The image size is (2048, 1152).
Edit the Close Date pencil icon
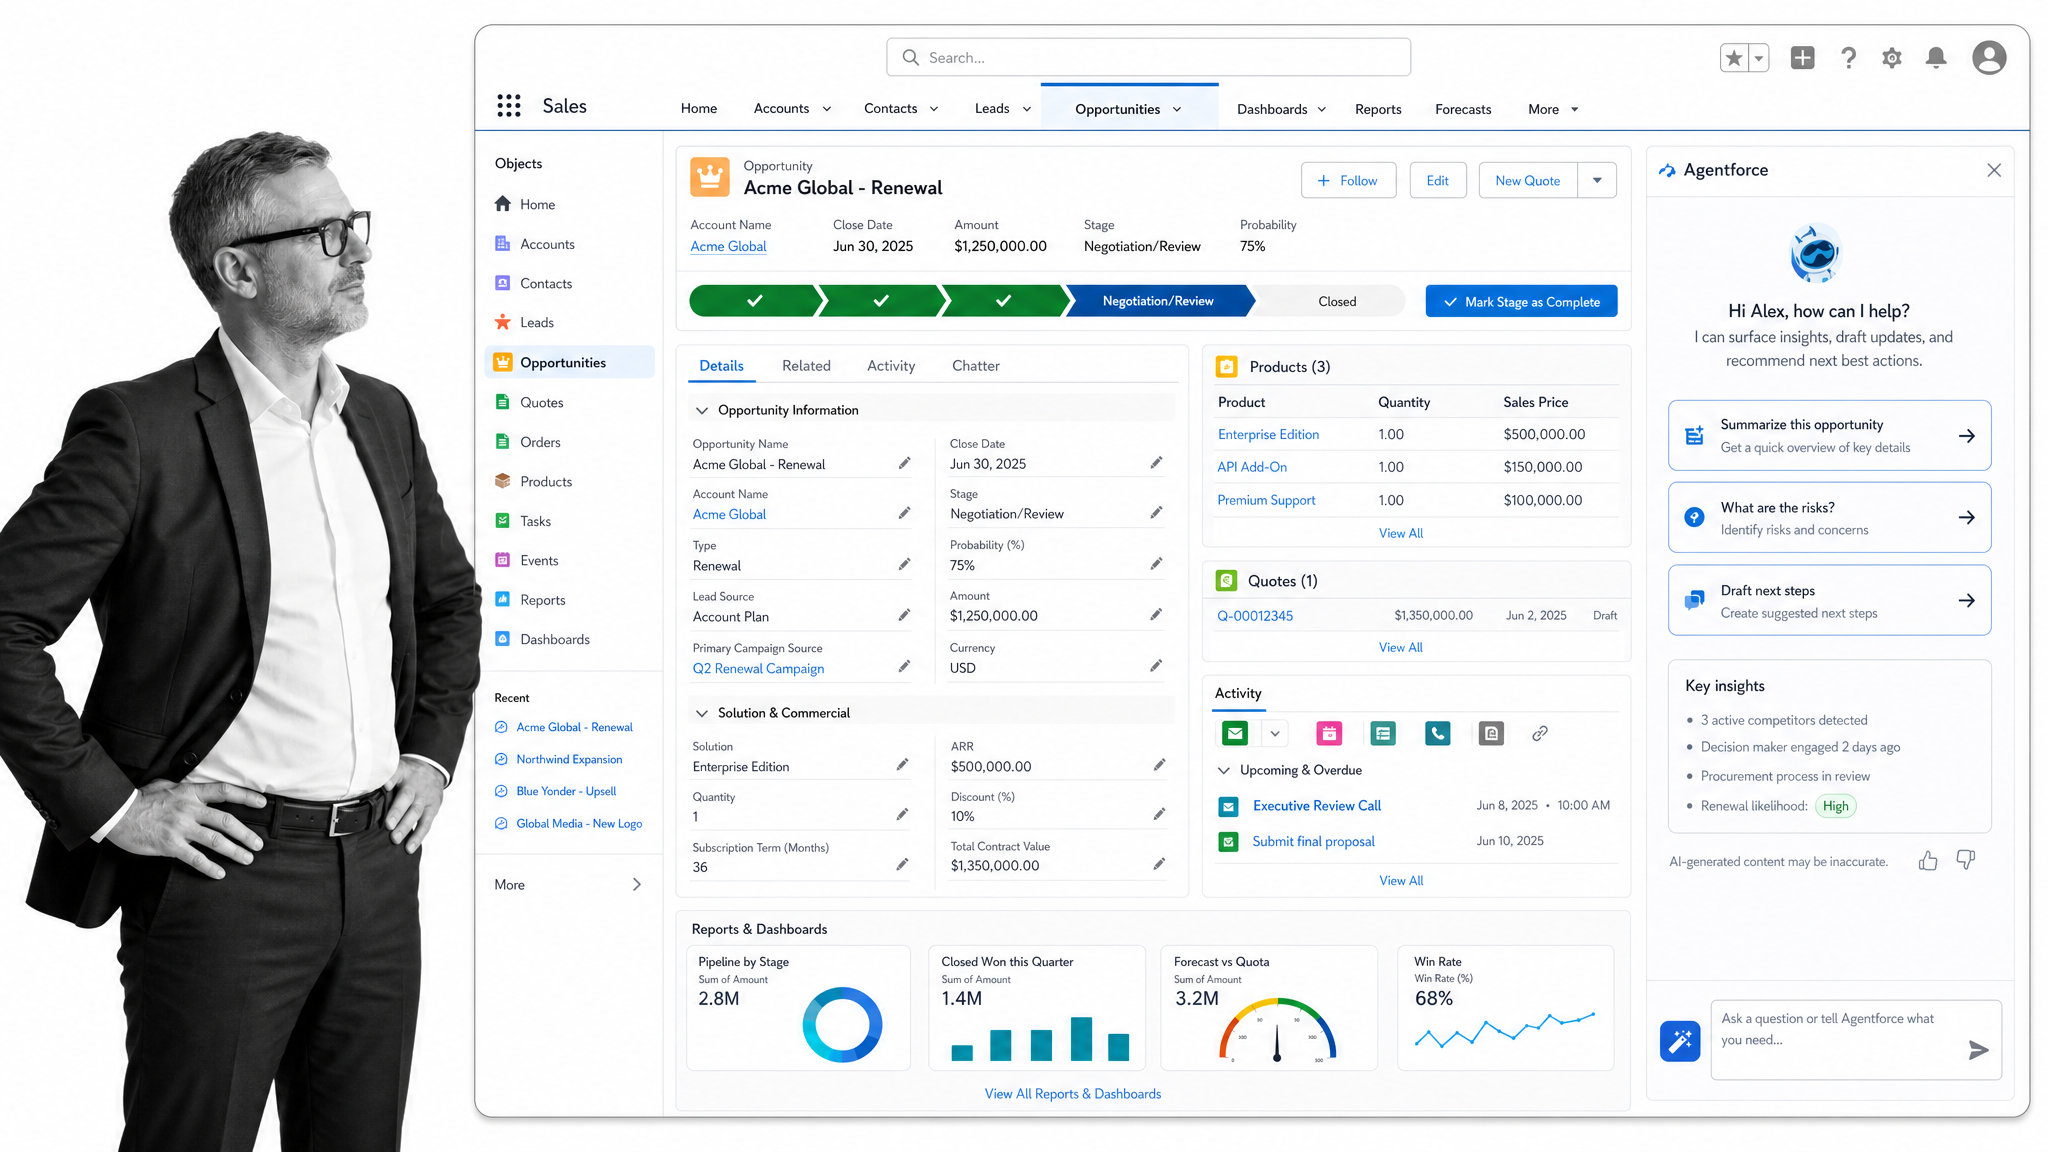click(x=1156, y=462)
